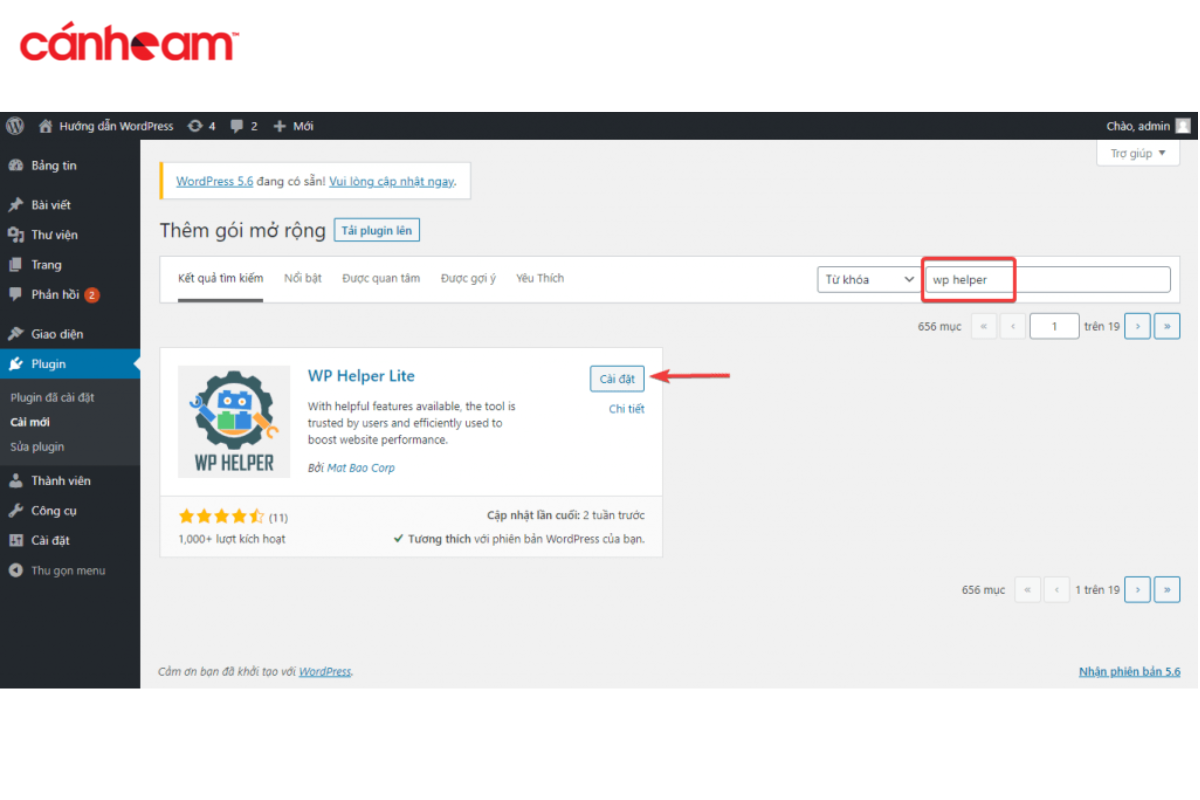Expand the Trợ giúp help dropdown
The height and width of the screenshot is (800, 1200).
click(x=1138, y=153)
